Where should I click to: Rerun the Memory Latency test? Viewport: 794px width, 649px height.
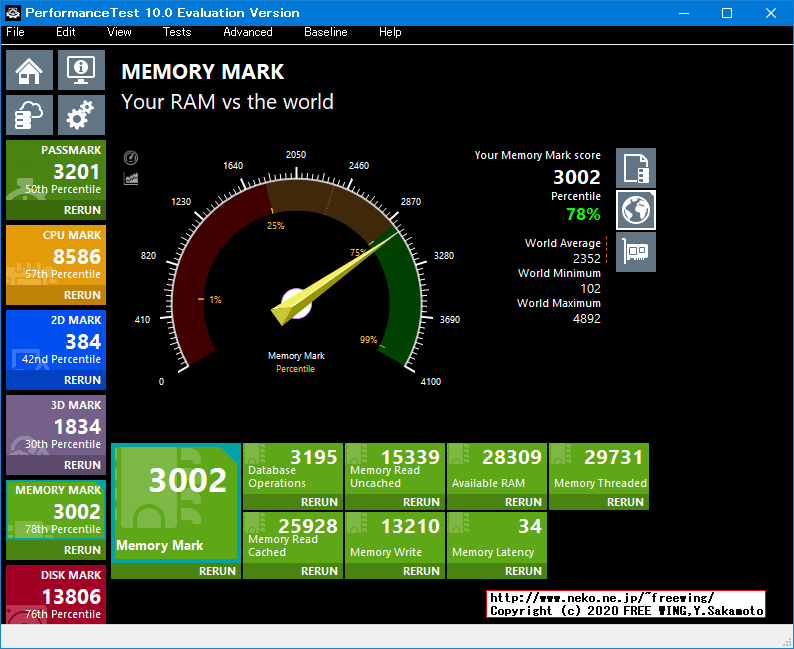523,571
